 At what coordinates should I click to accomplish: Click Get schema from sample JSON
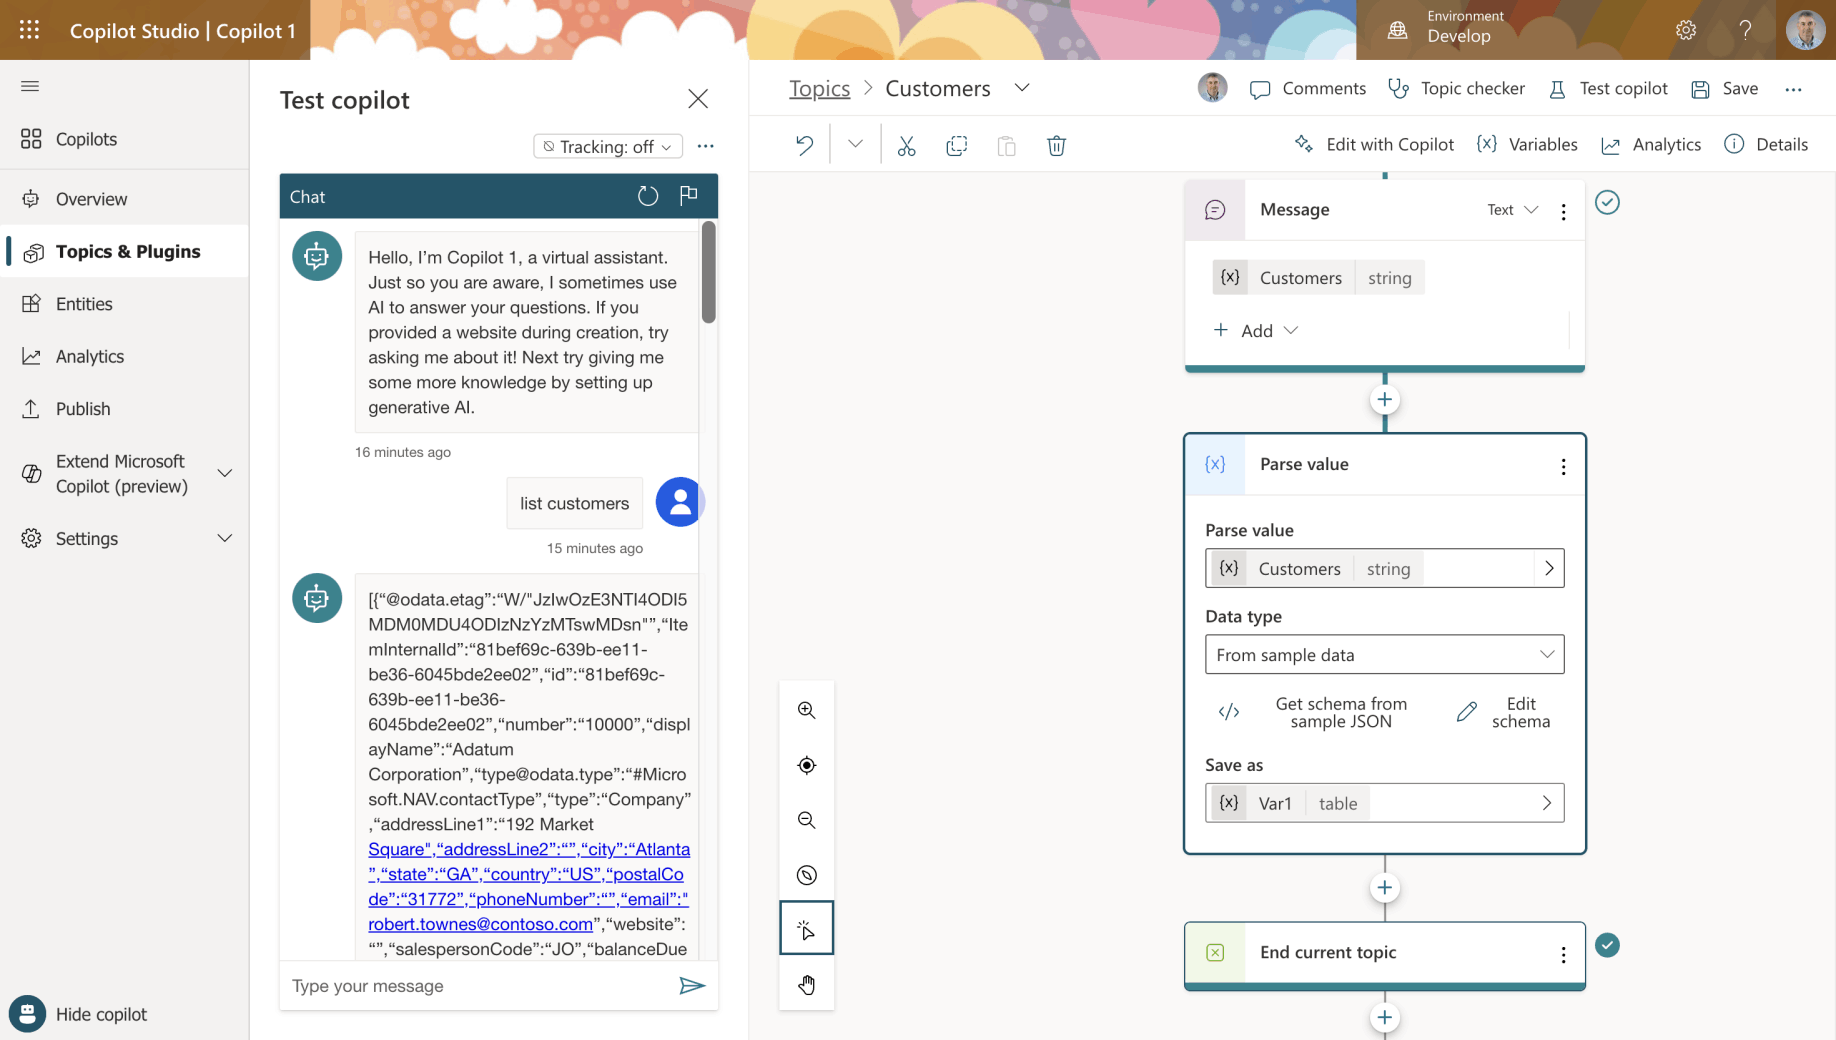1313,712
